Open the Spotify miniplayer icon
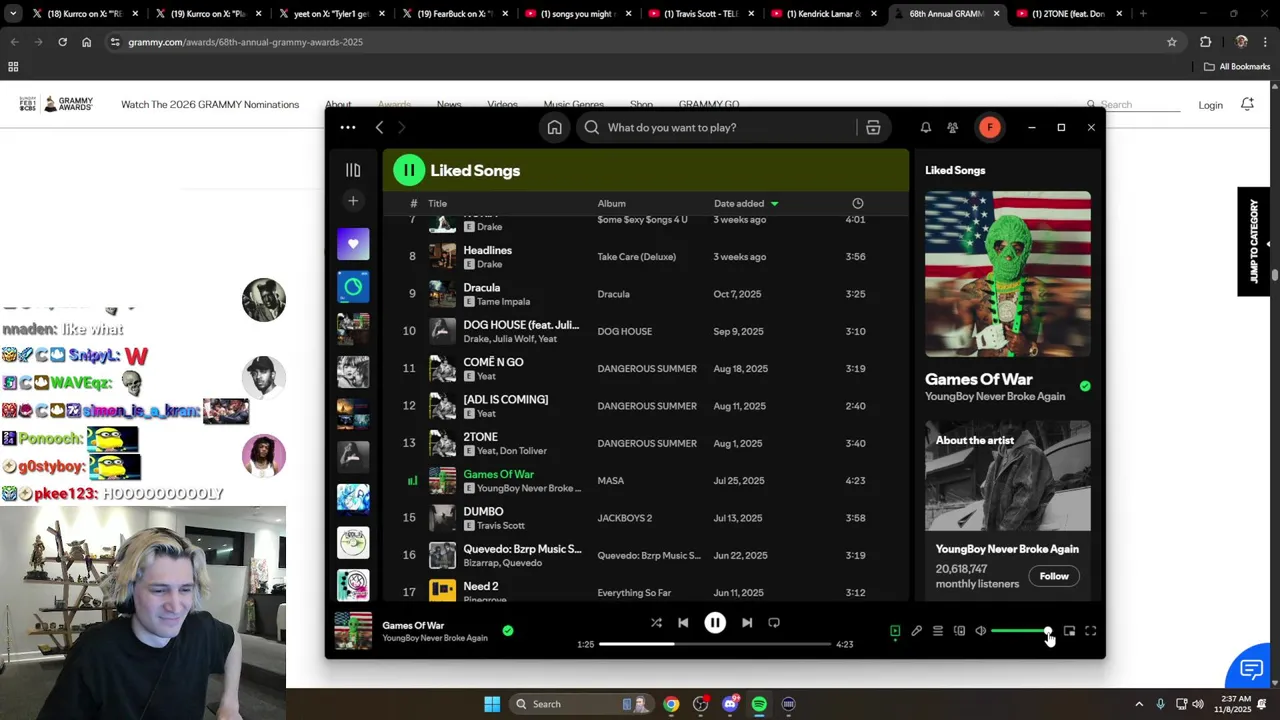This screenshot has height=720, width=1280. click(1069, 631)
